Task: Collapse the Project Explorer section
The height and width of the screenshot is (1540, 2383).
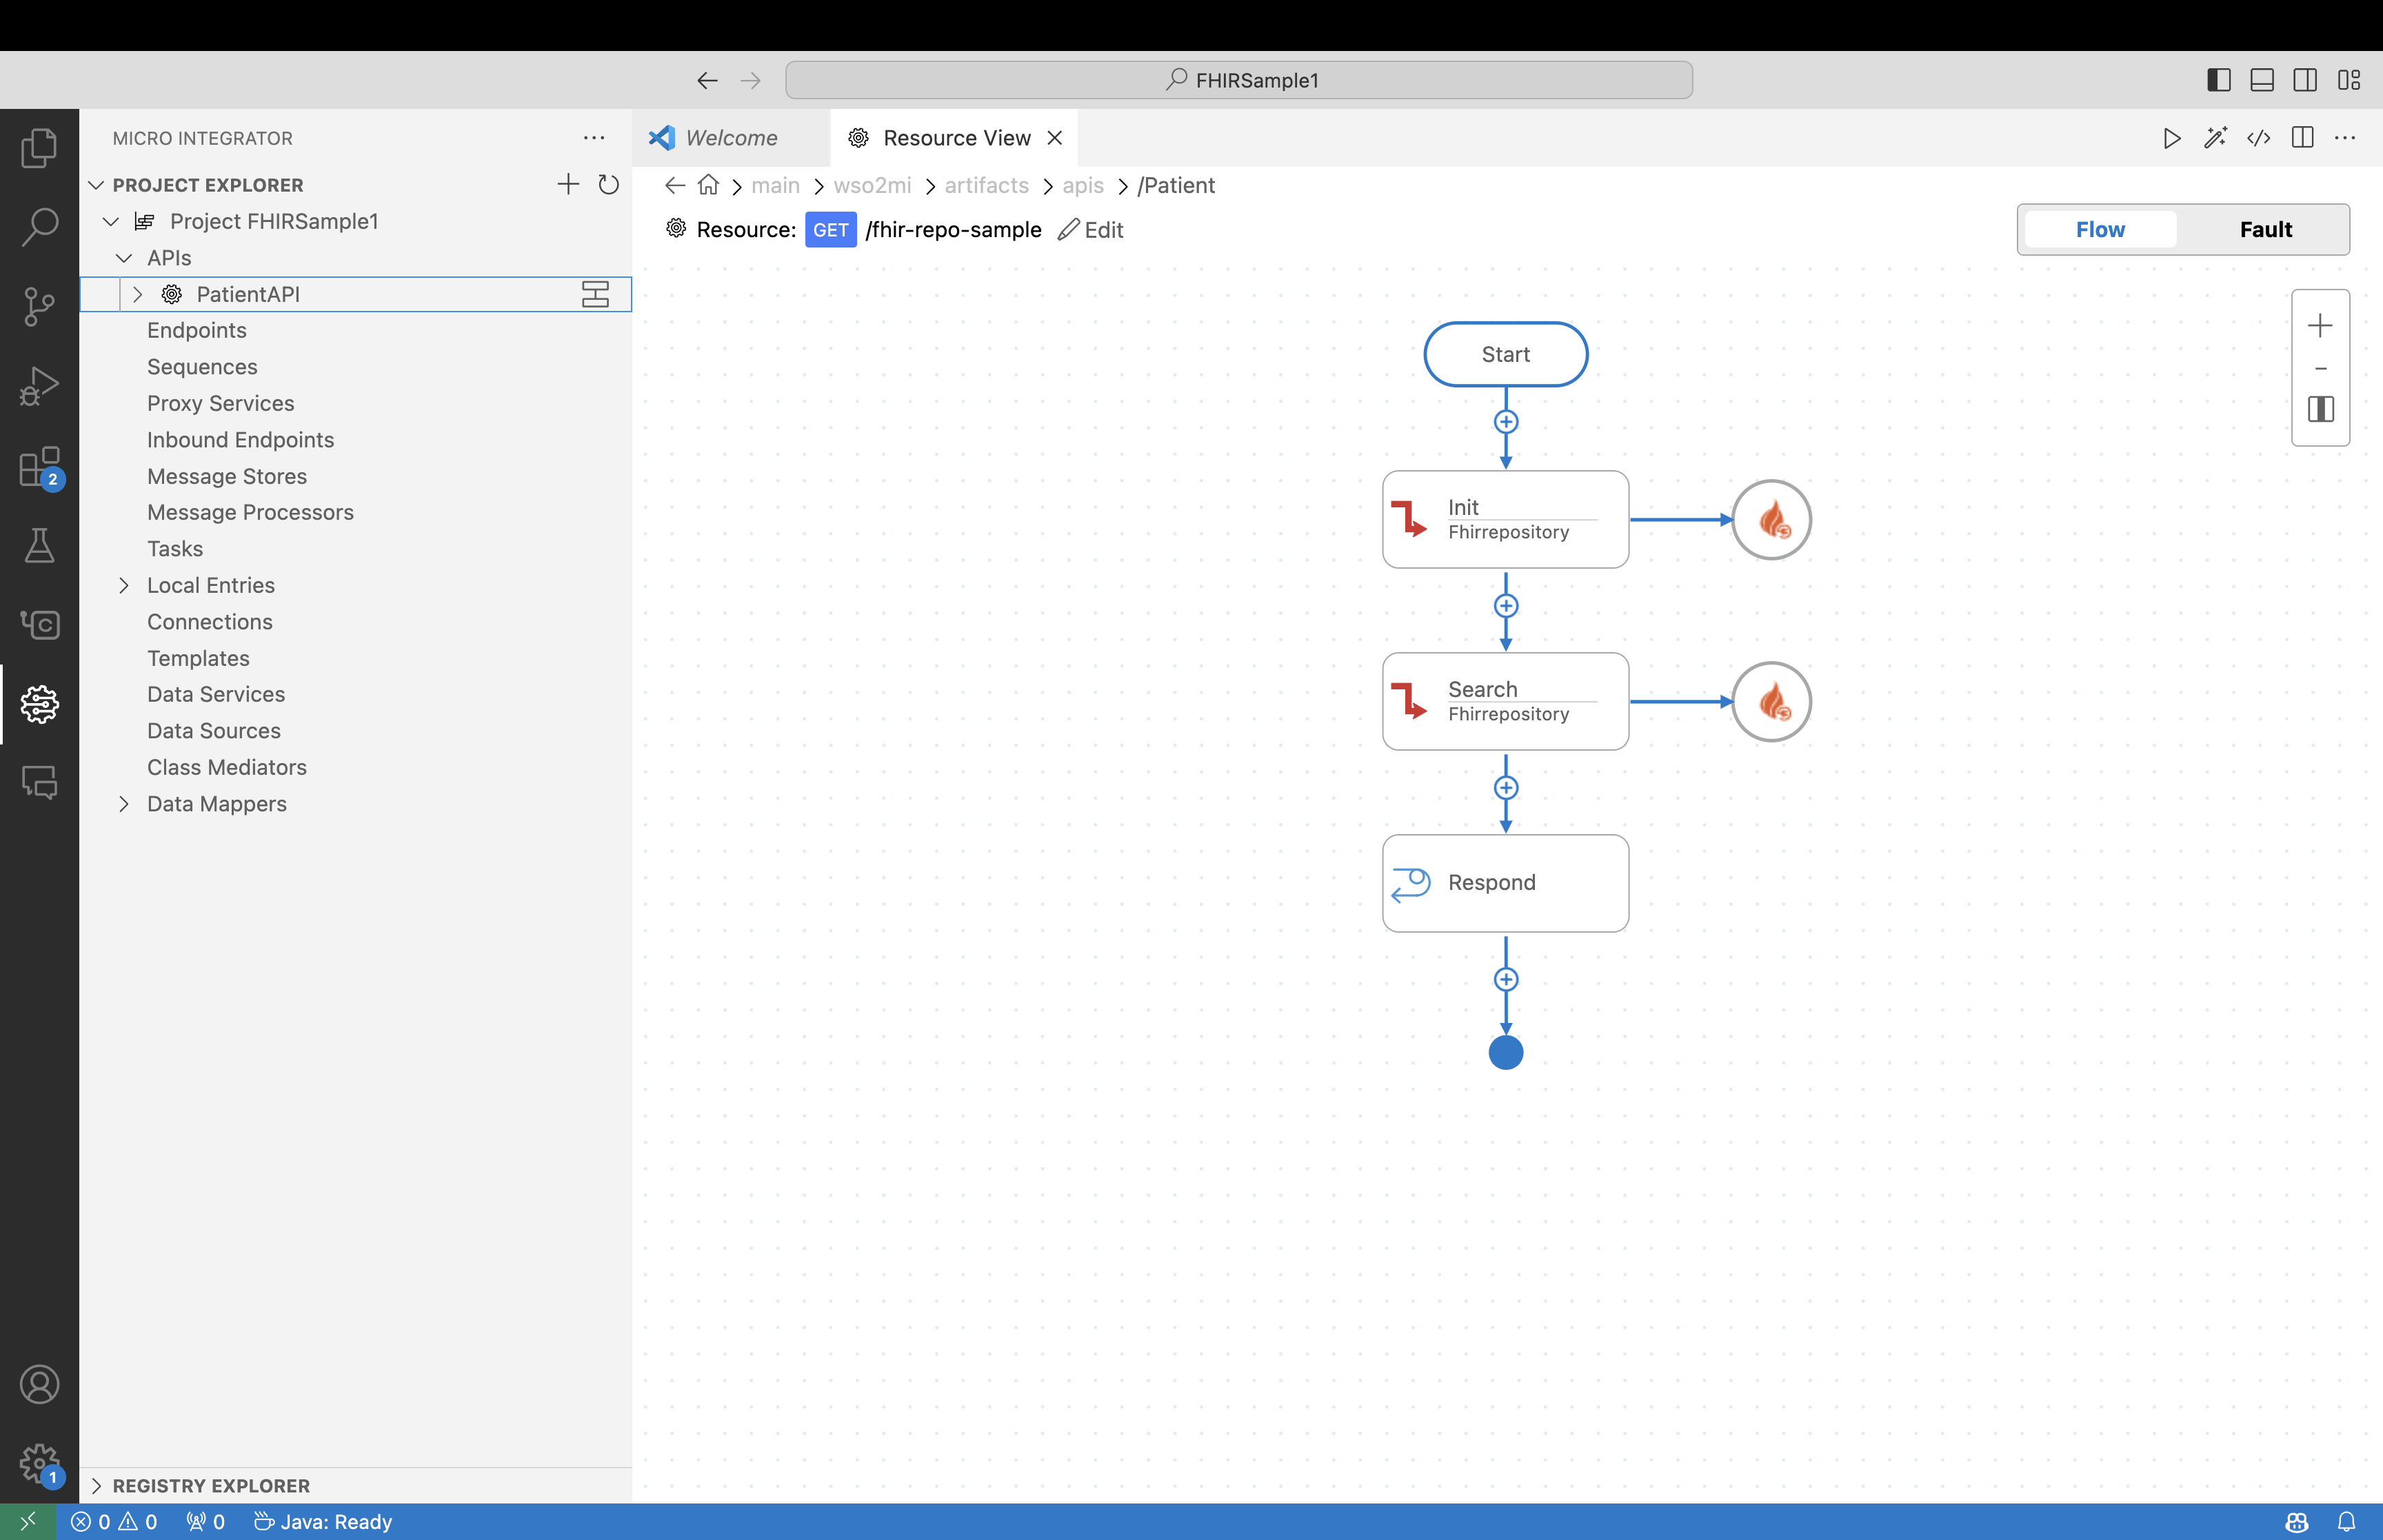Action: coord(97,185)
